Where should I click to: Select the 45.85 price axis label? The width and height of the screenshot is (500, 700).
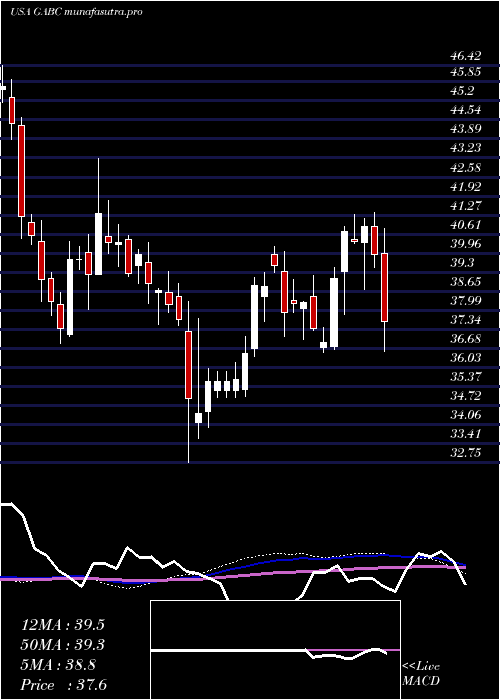click(466, 71)
